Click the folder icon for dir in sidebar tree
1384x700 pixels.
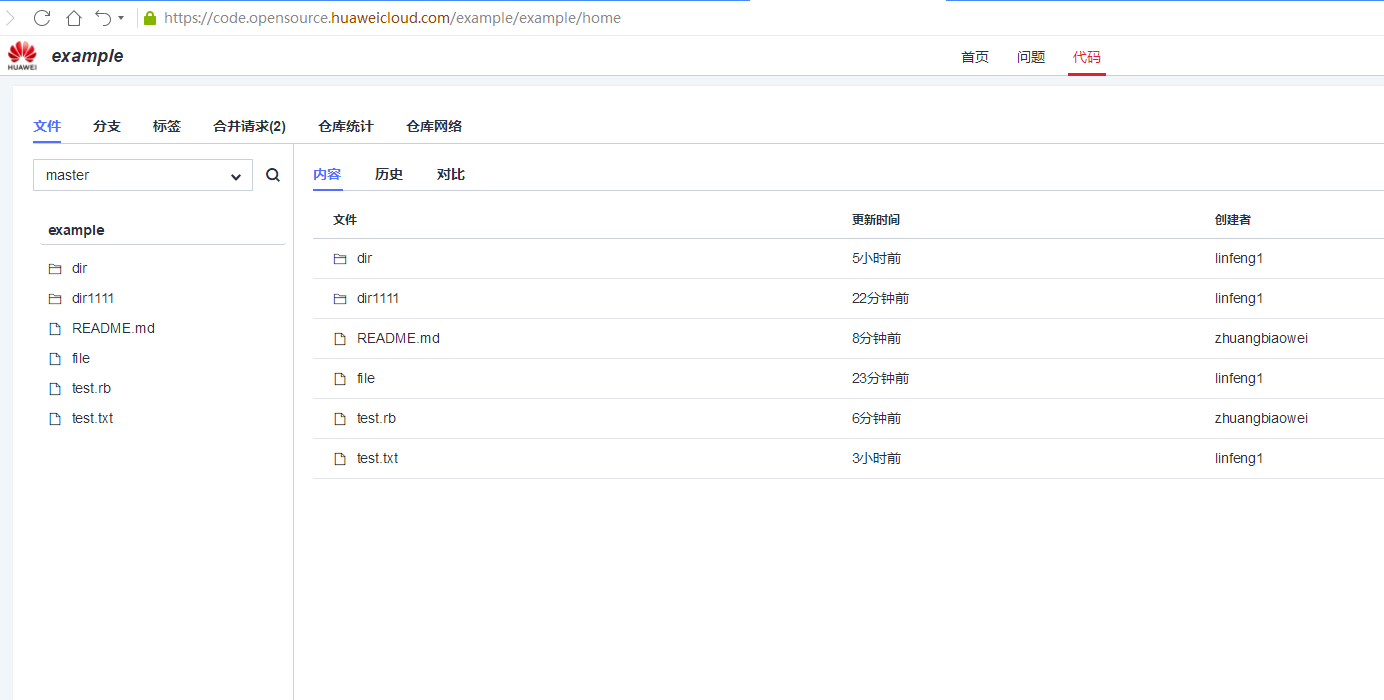[x=55, y=269]
